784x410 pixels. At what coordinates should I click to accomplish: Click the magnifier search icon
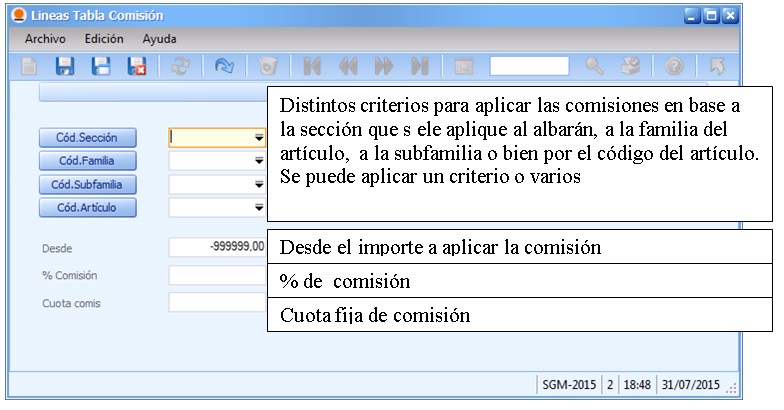(594, 67)
